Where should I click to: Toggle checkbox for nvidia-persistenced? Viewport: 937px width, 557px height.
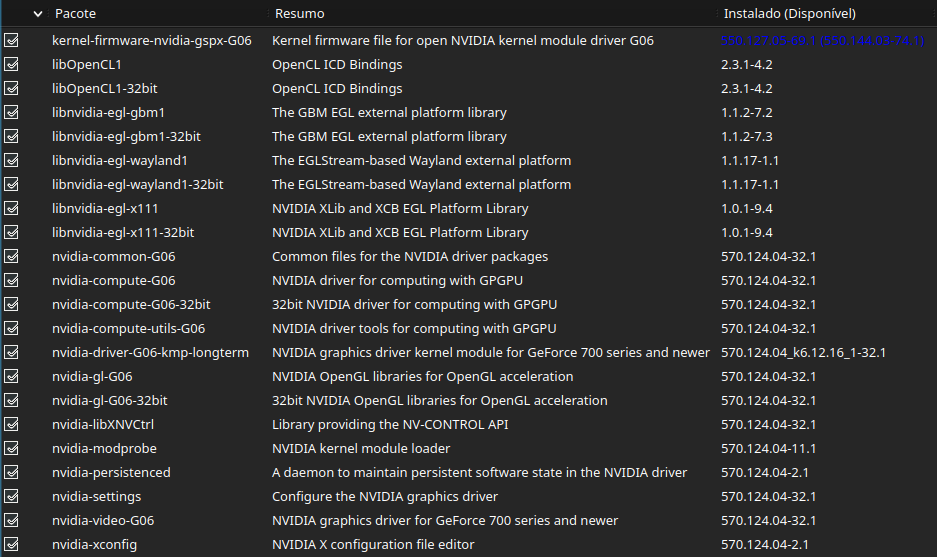tap(11, 472)
